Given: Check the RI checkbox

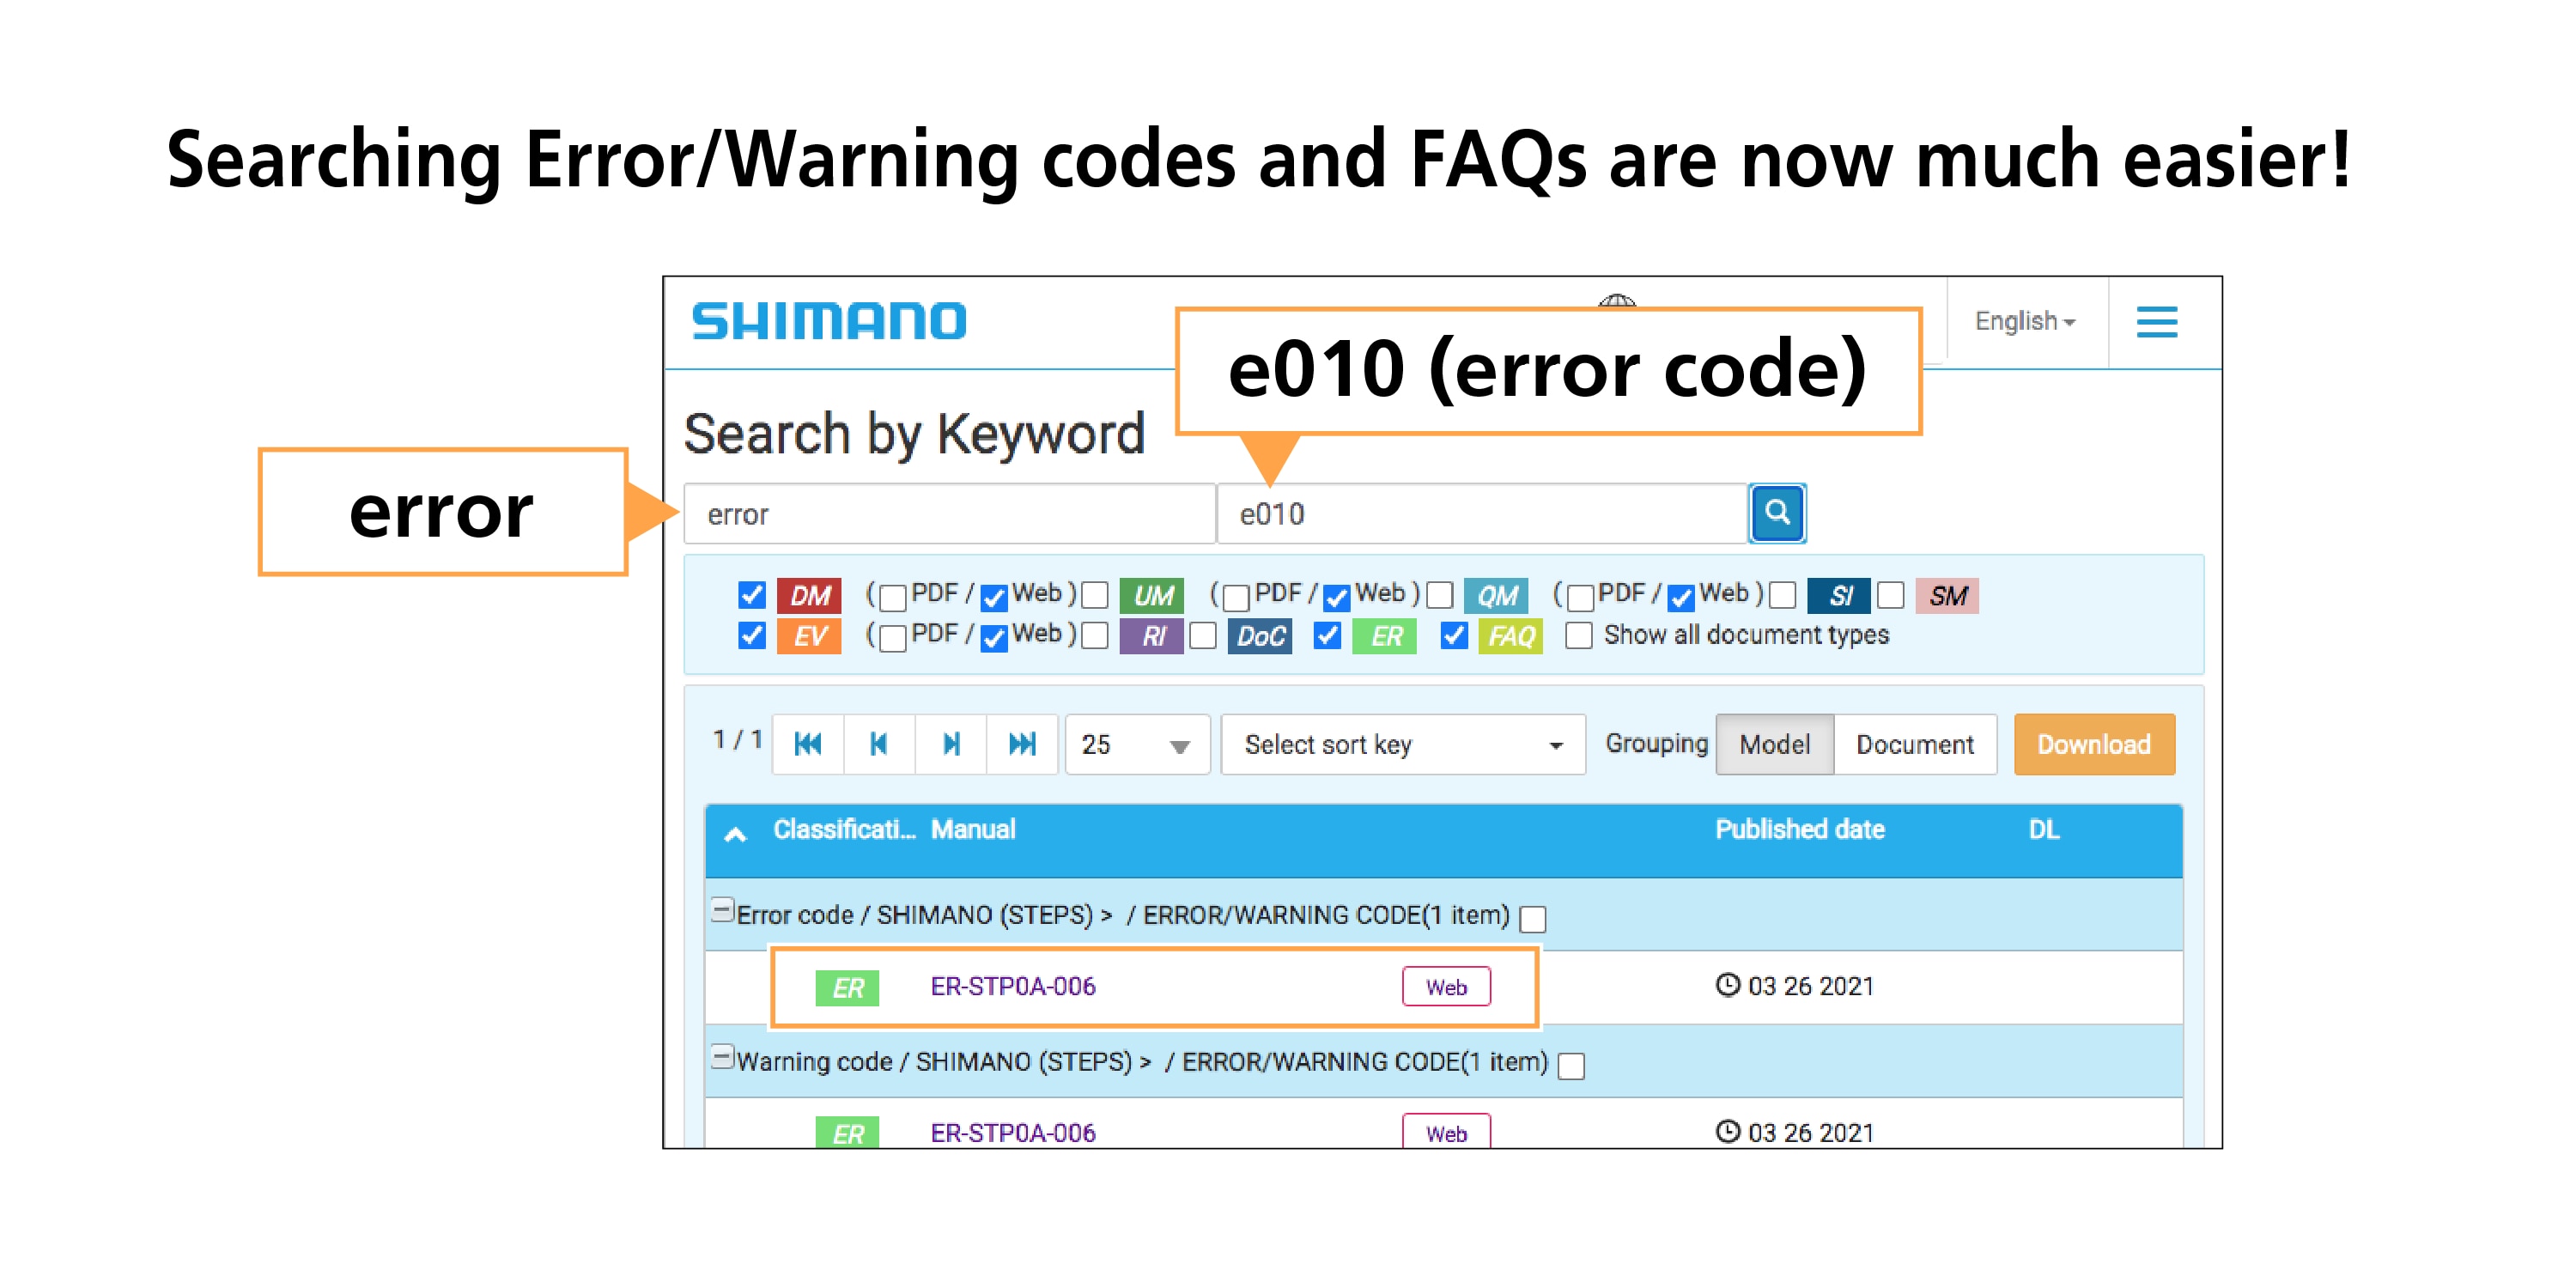Looking at the screenshot, I should point(1095,635).
